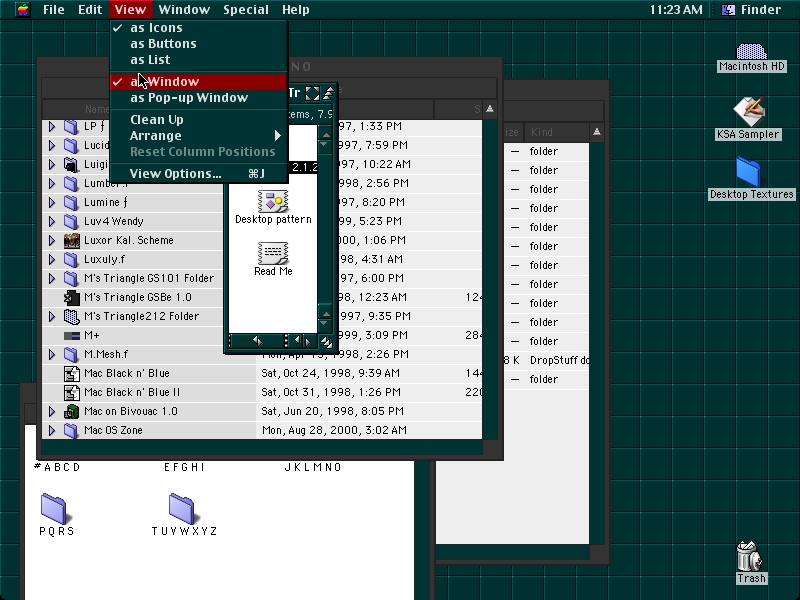Open the File menu
Viewport: 800px width, 600px height.
point(54,10)
